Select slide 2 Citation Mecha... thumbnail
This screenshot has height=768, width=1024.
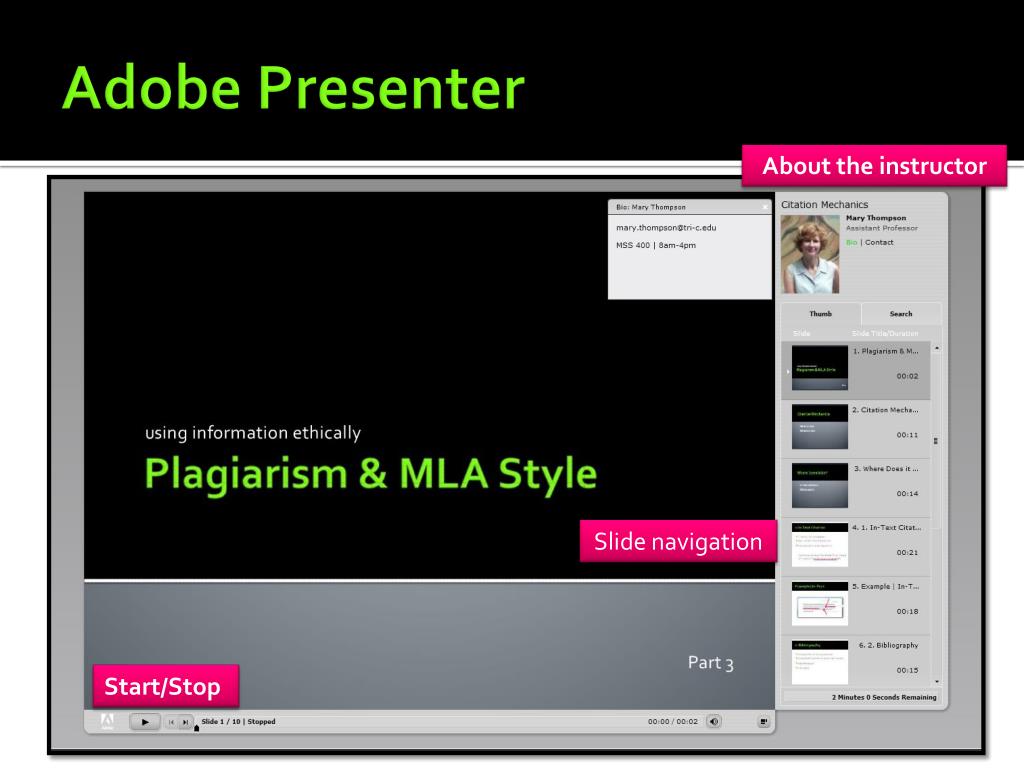tap(820, 427)
